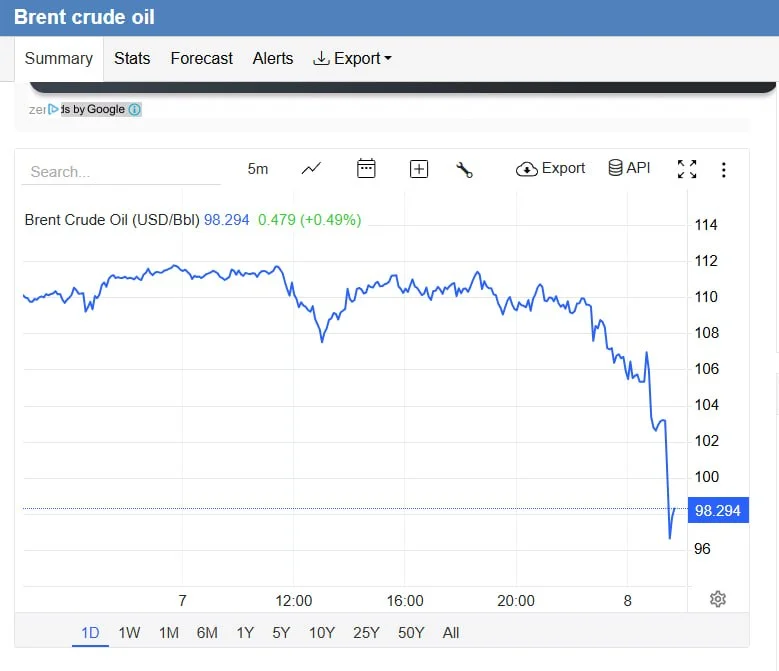Show the All time range
The image size is (779, 671).
click(x=451, y=632)
